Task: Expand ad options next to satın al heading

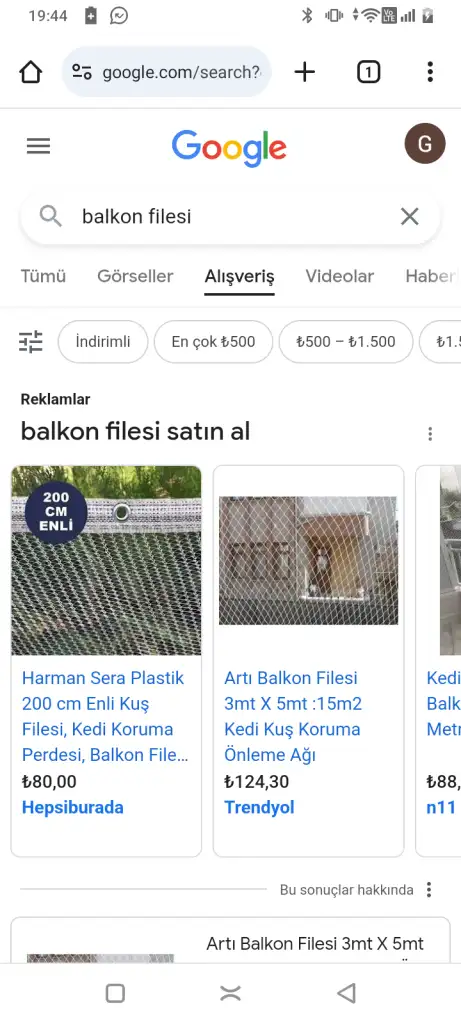Action: pos(430,434)
